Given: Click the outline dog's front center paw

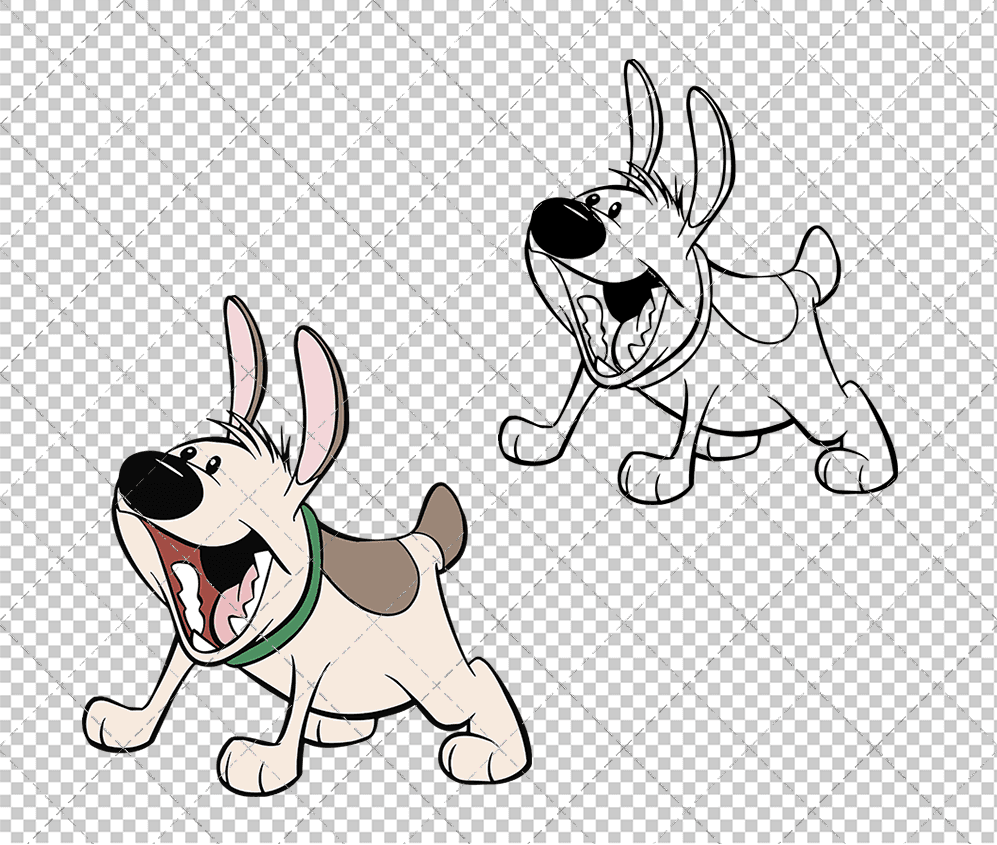Looking at the screenshot, I should pyautogui.click(x=647, y=478).
